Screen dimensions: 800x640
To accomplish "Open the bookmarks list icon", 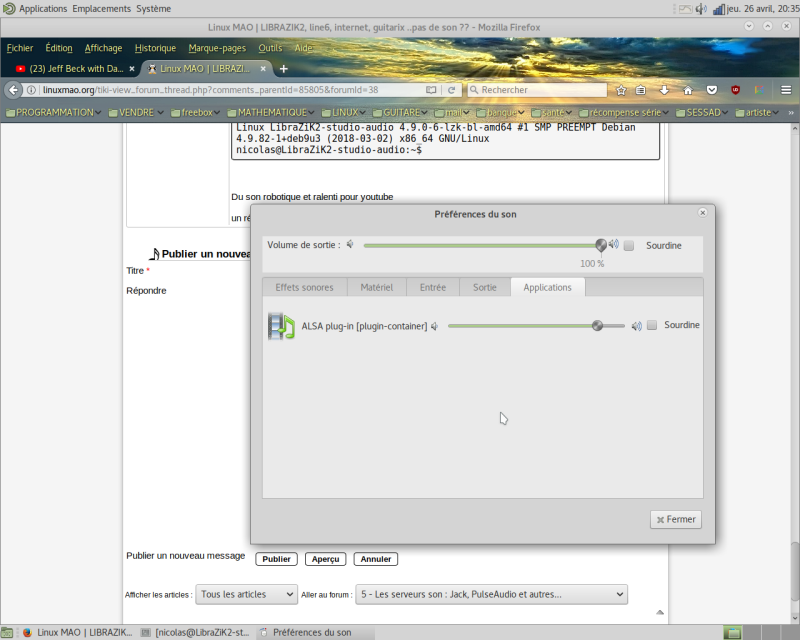I will tap(641, 90).
